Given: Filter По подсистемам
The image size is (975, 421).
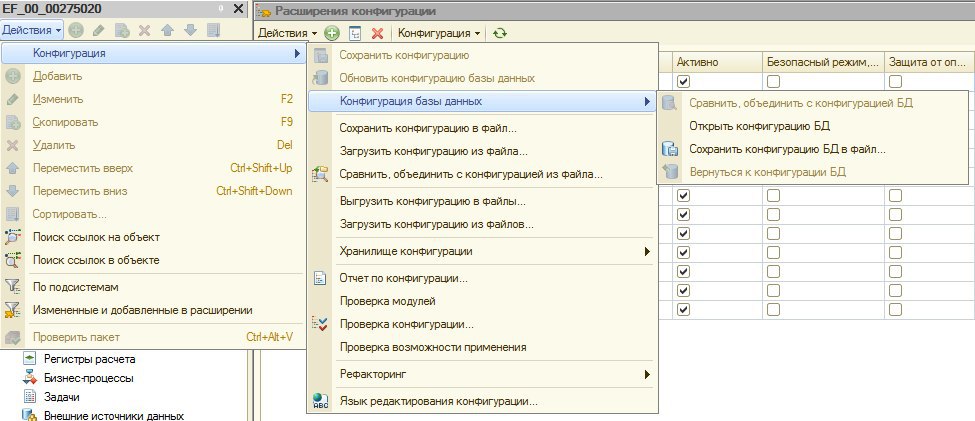Looking at the screenshot, I should (154, 287).
